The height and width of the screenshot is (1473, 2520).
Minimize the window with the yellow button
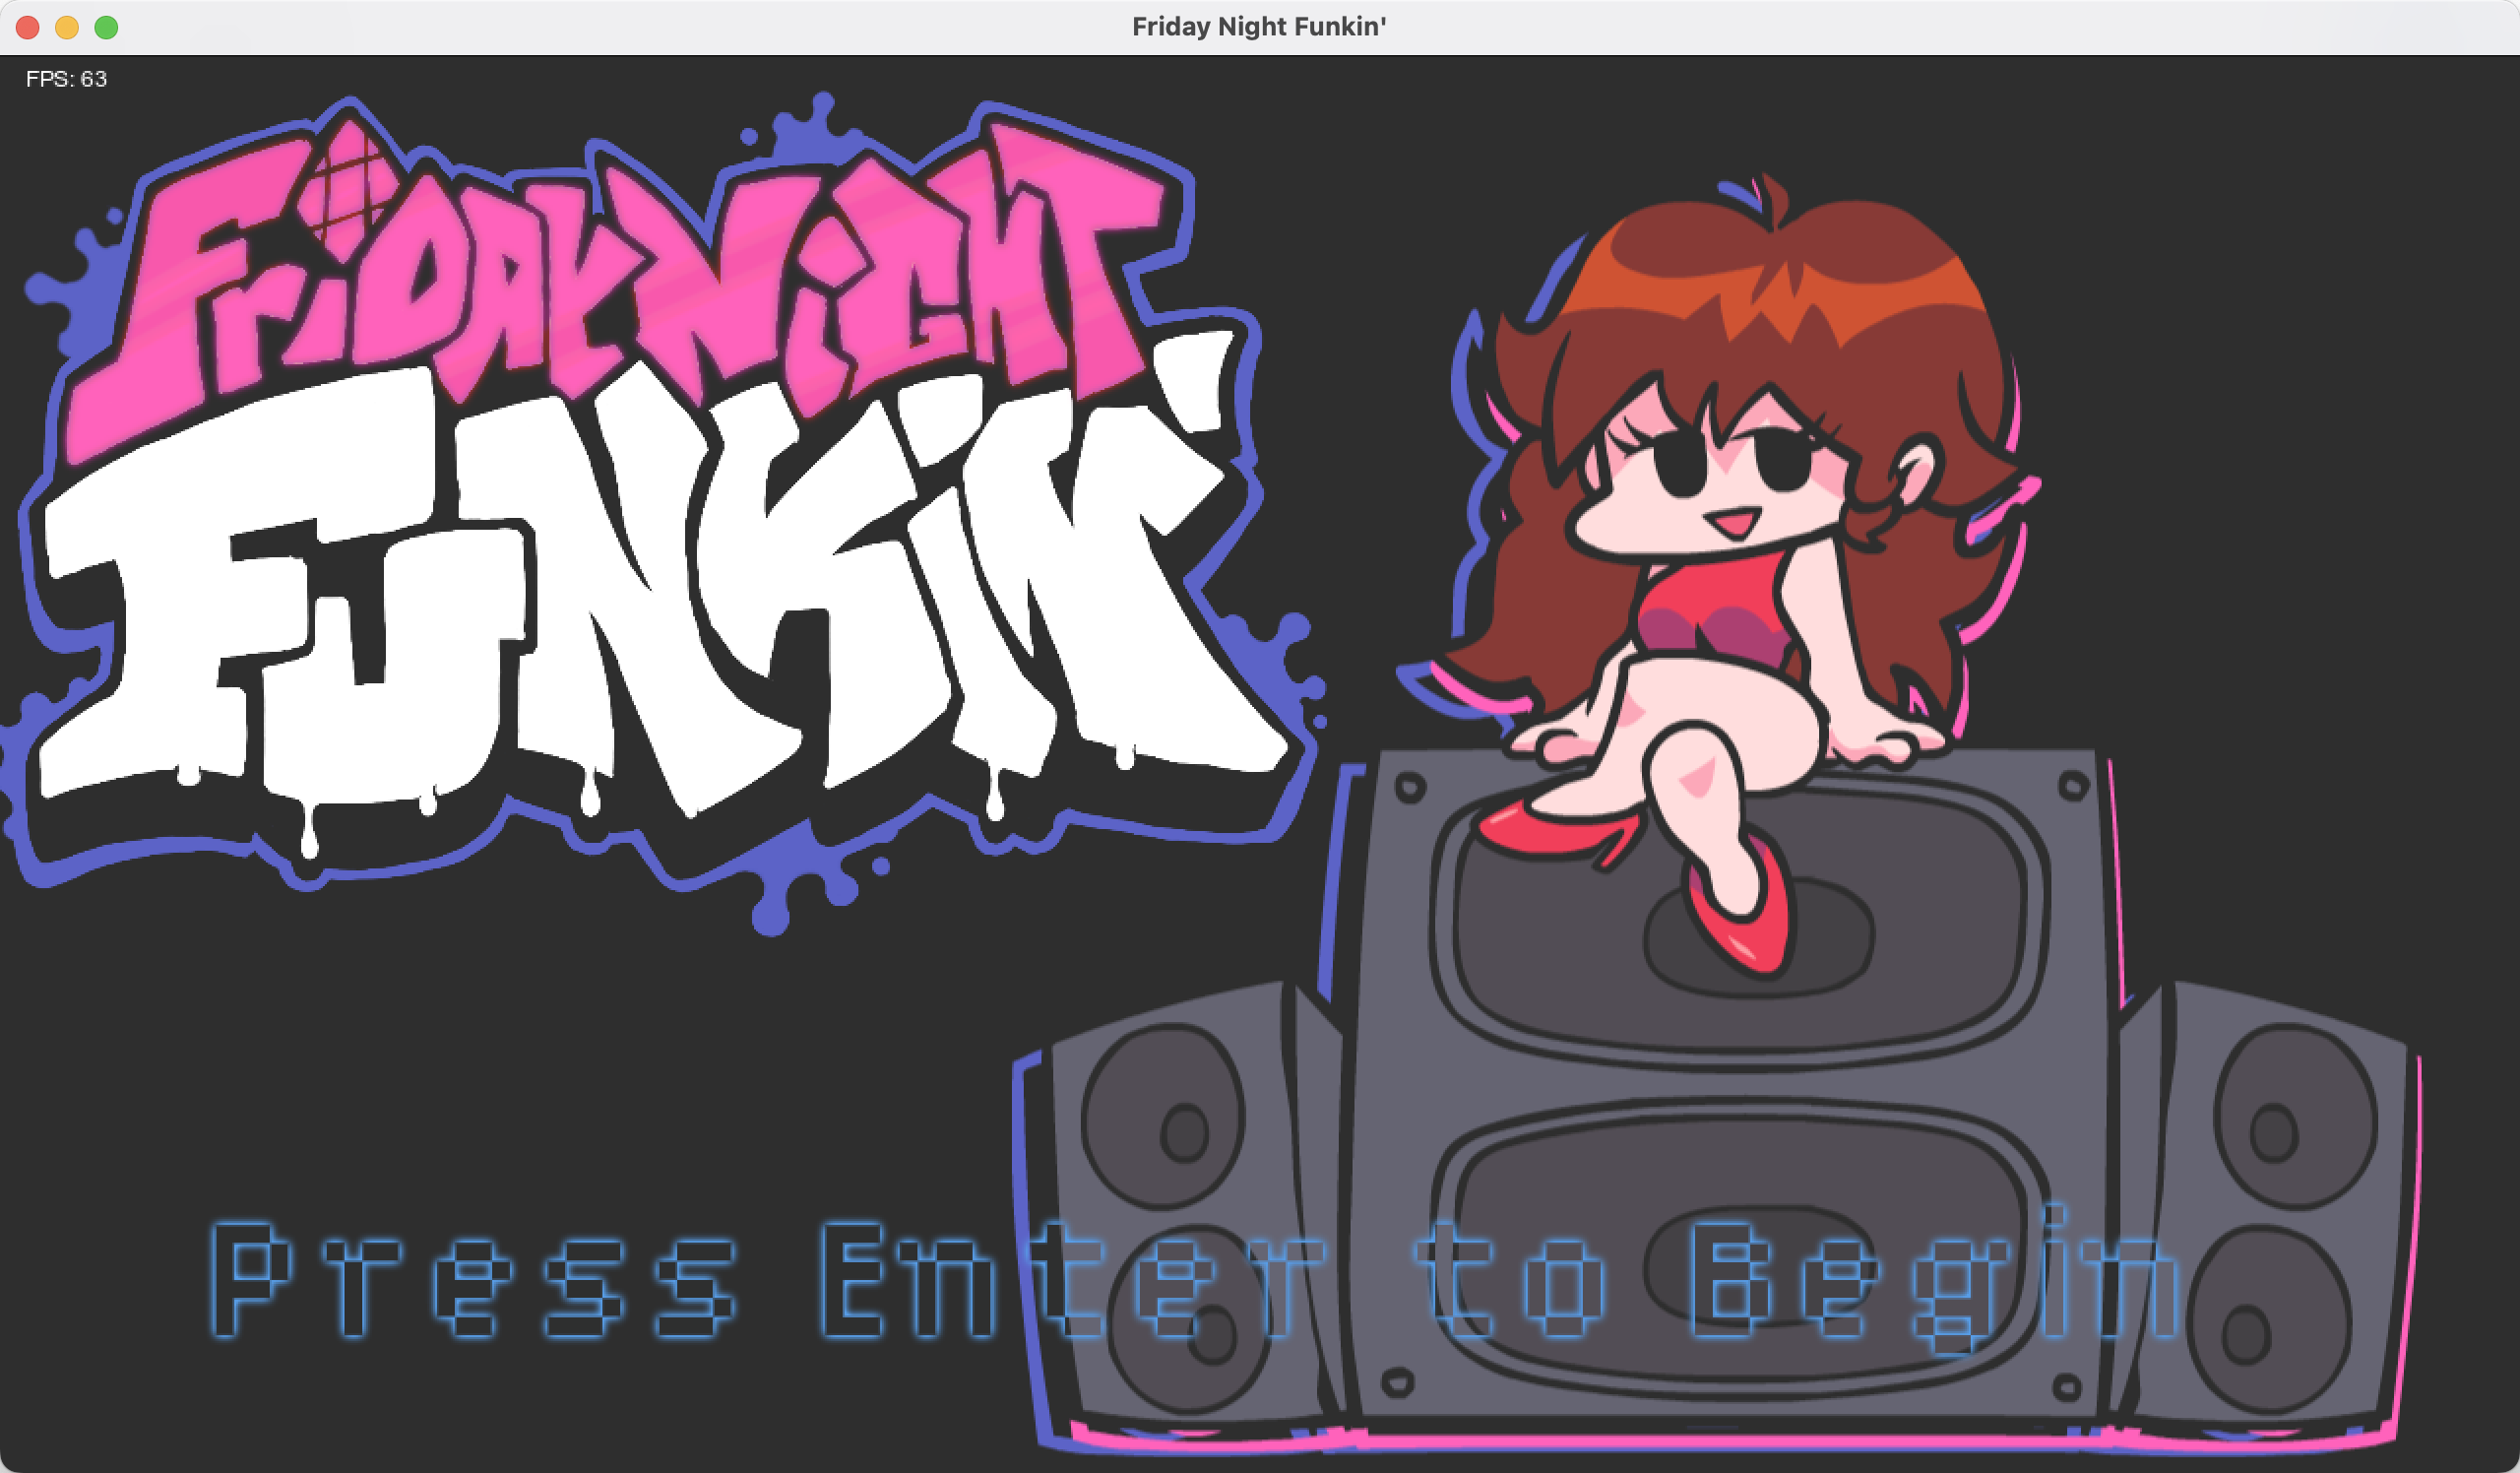(x=67, y=27)
